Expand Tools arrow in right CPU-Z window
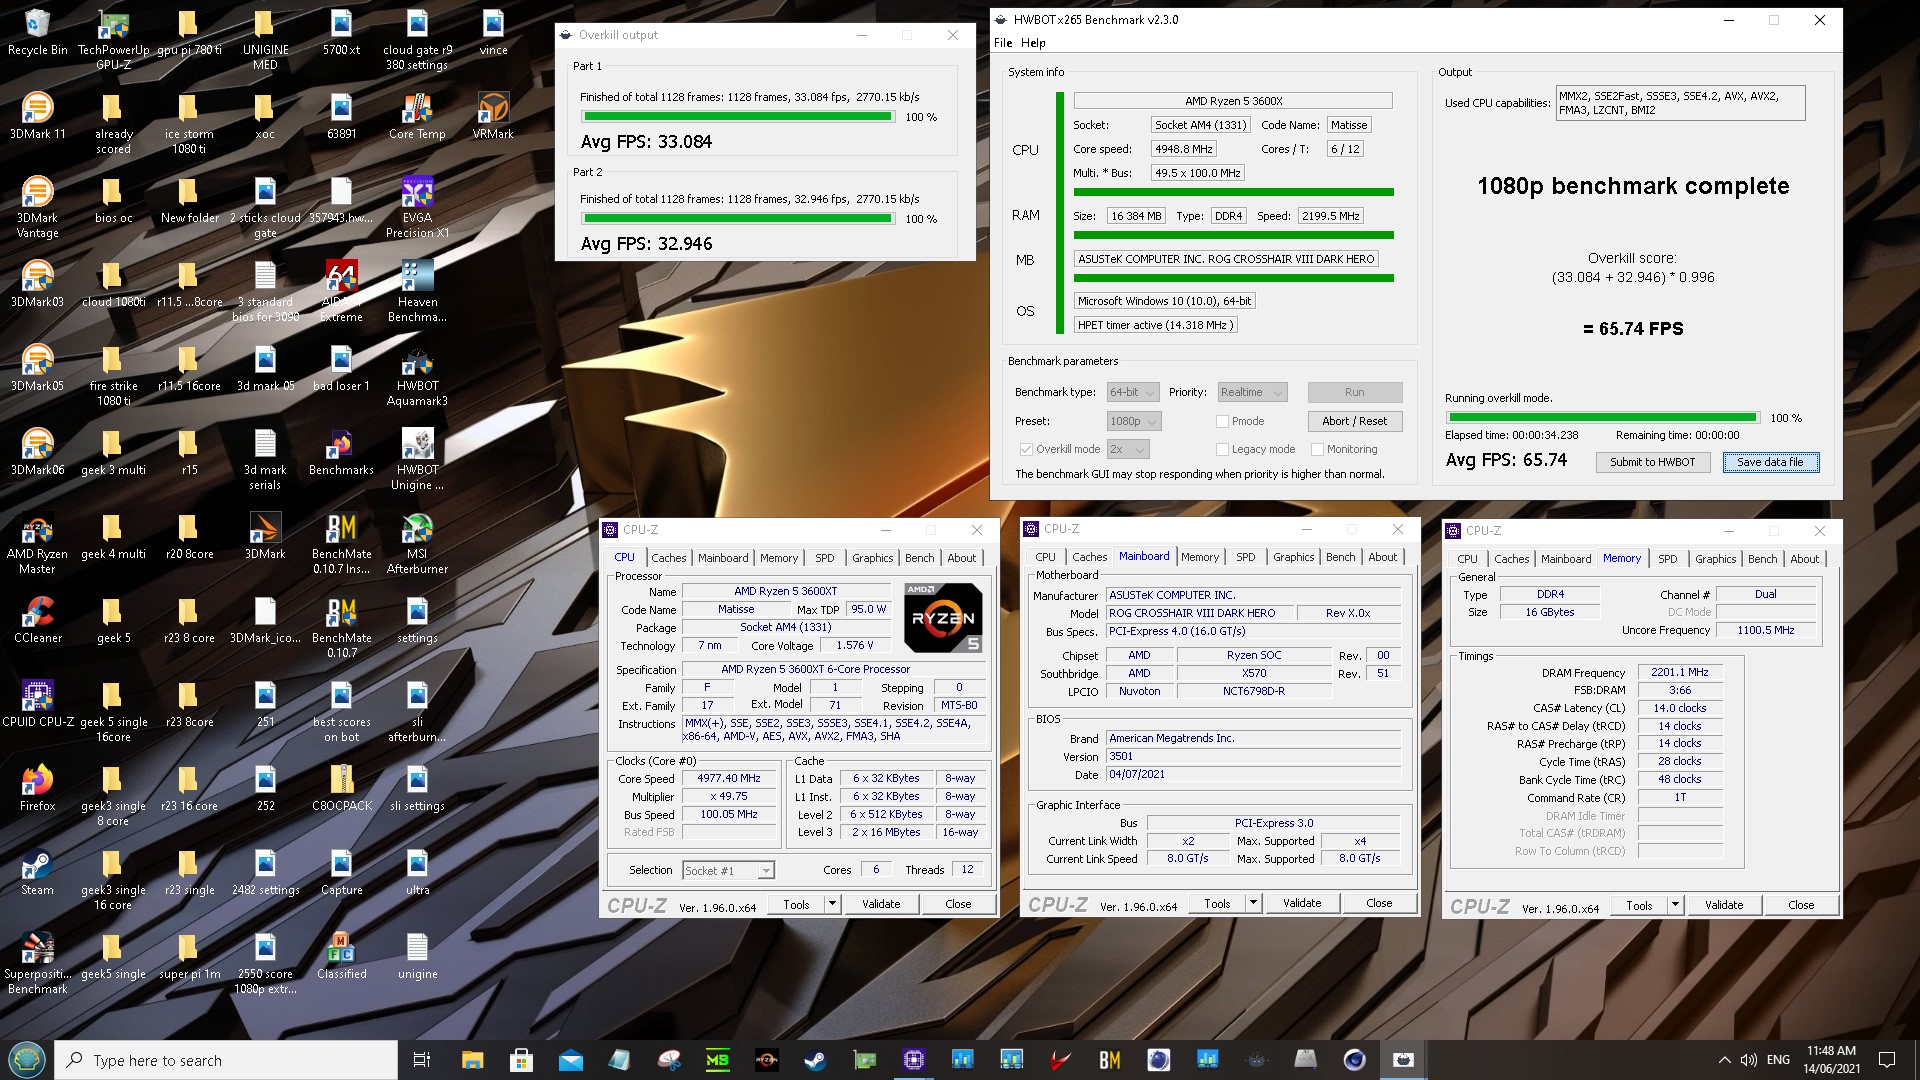1920x1080 pixels. click(x=1674, y=905)
